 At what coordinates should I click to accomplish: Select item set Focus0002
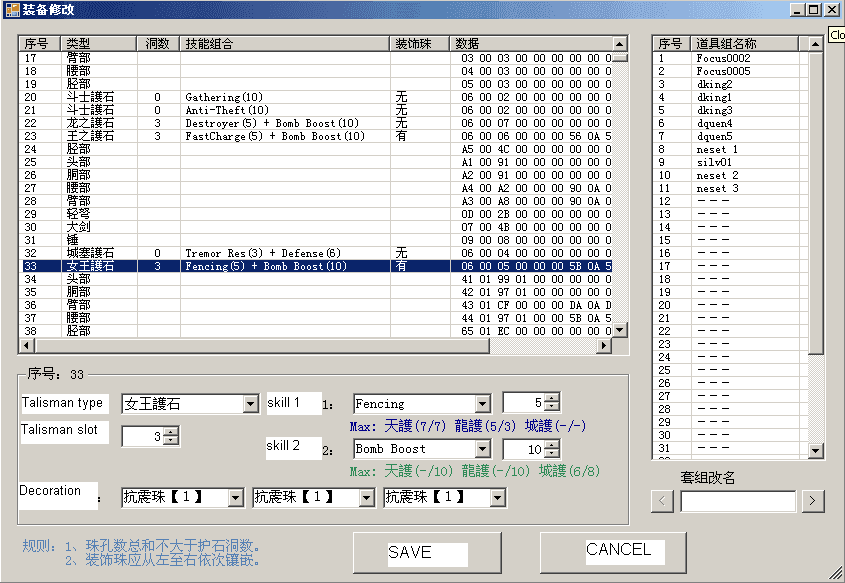pyautogui.click(x=730, y=58)
